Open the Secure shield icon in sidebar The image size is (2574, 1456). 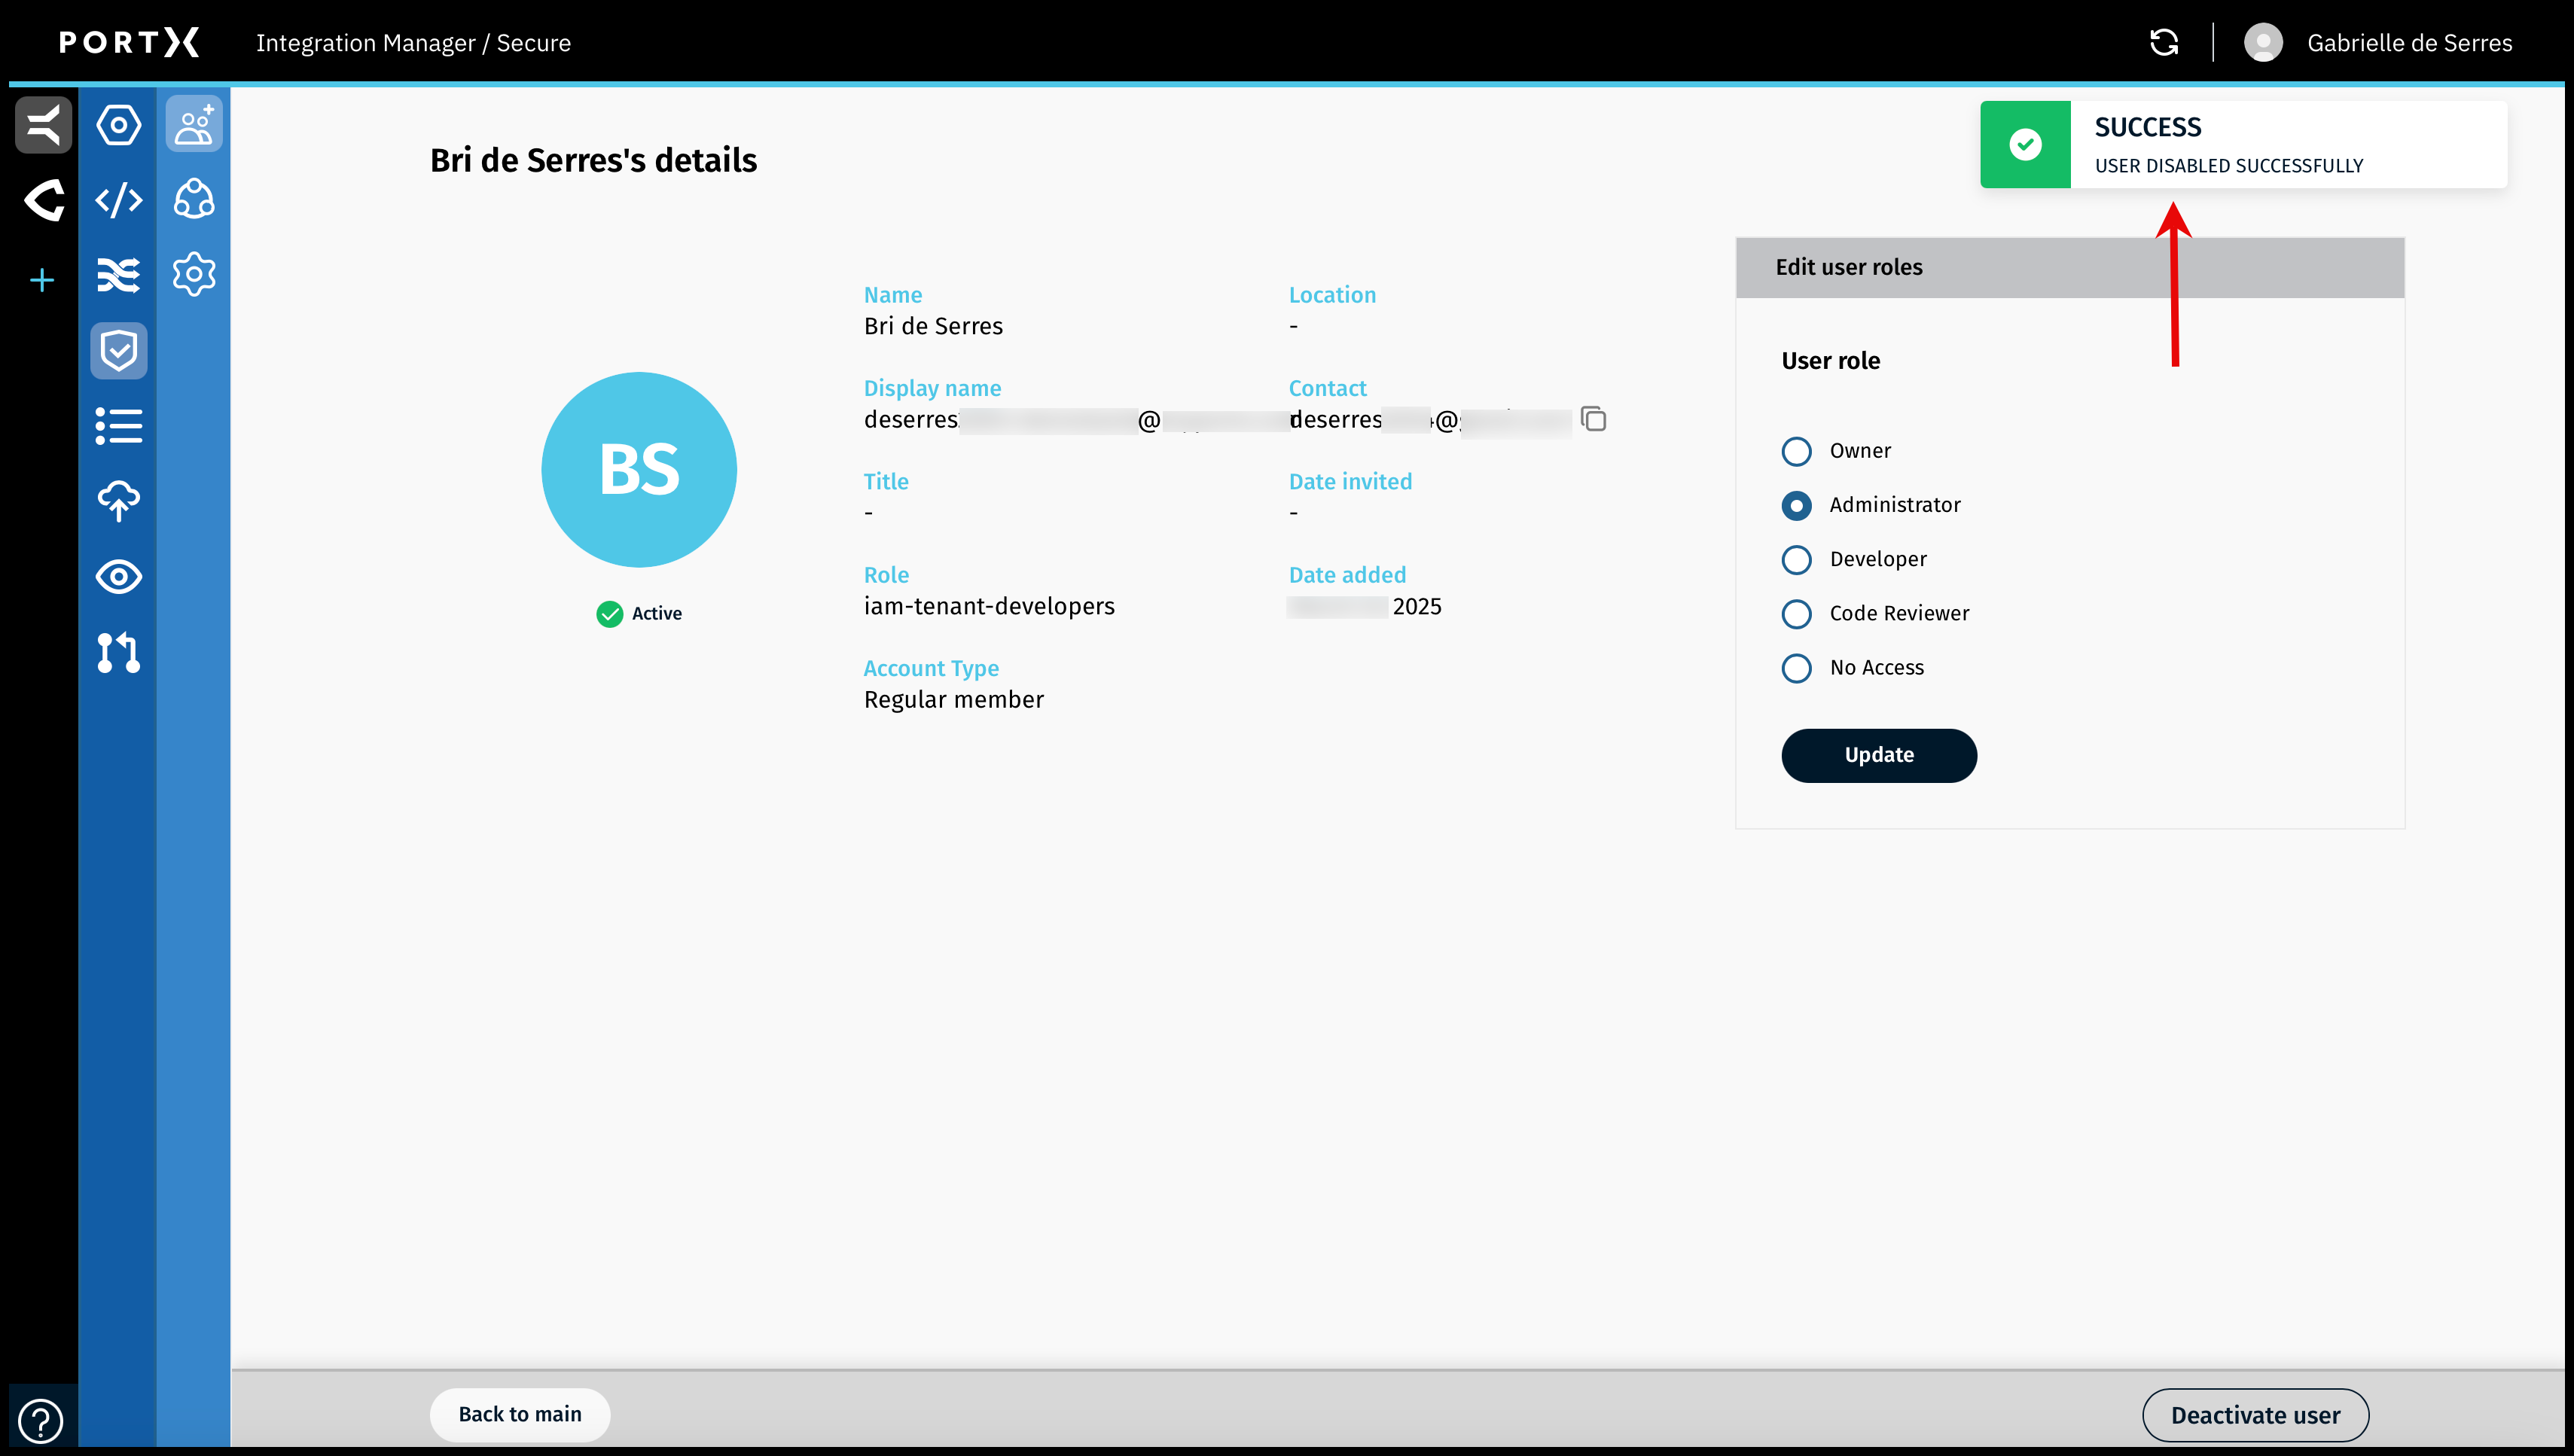click(118, 350)
